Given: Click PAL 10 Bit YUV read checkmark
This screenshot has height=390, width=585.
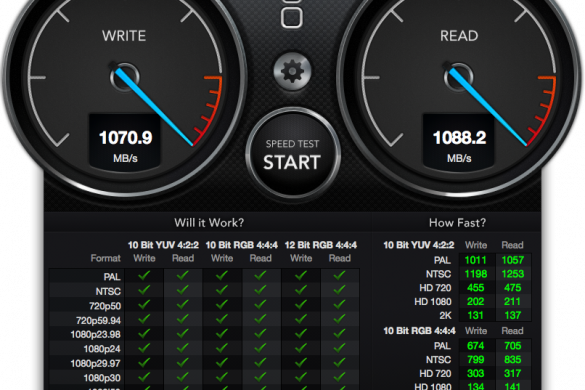Looking at the screenshot, I should pyautogui.click(x=182, y=275).
